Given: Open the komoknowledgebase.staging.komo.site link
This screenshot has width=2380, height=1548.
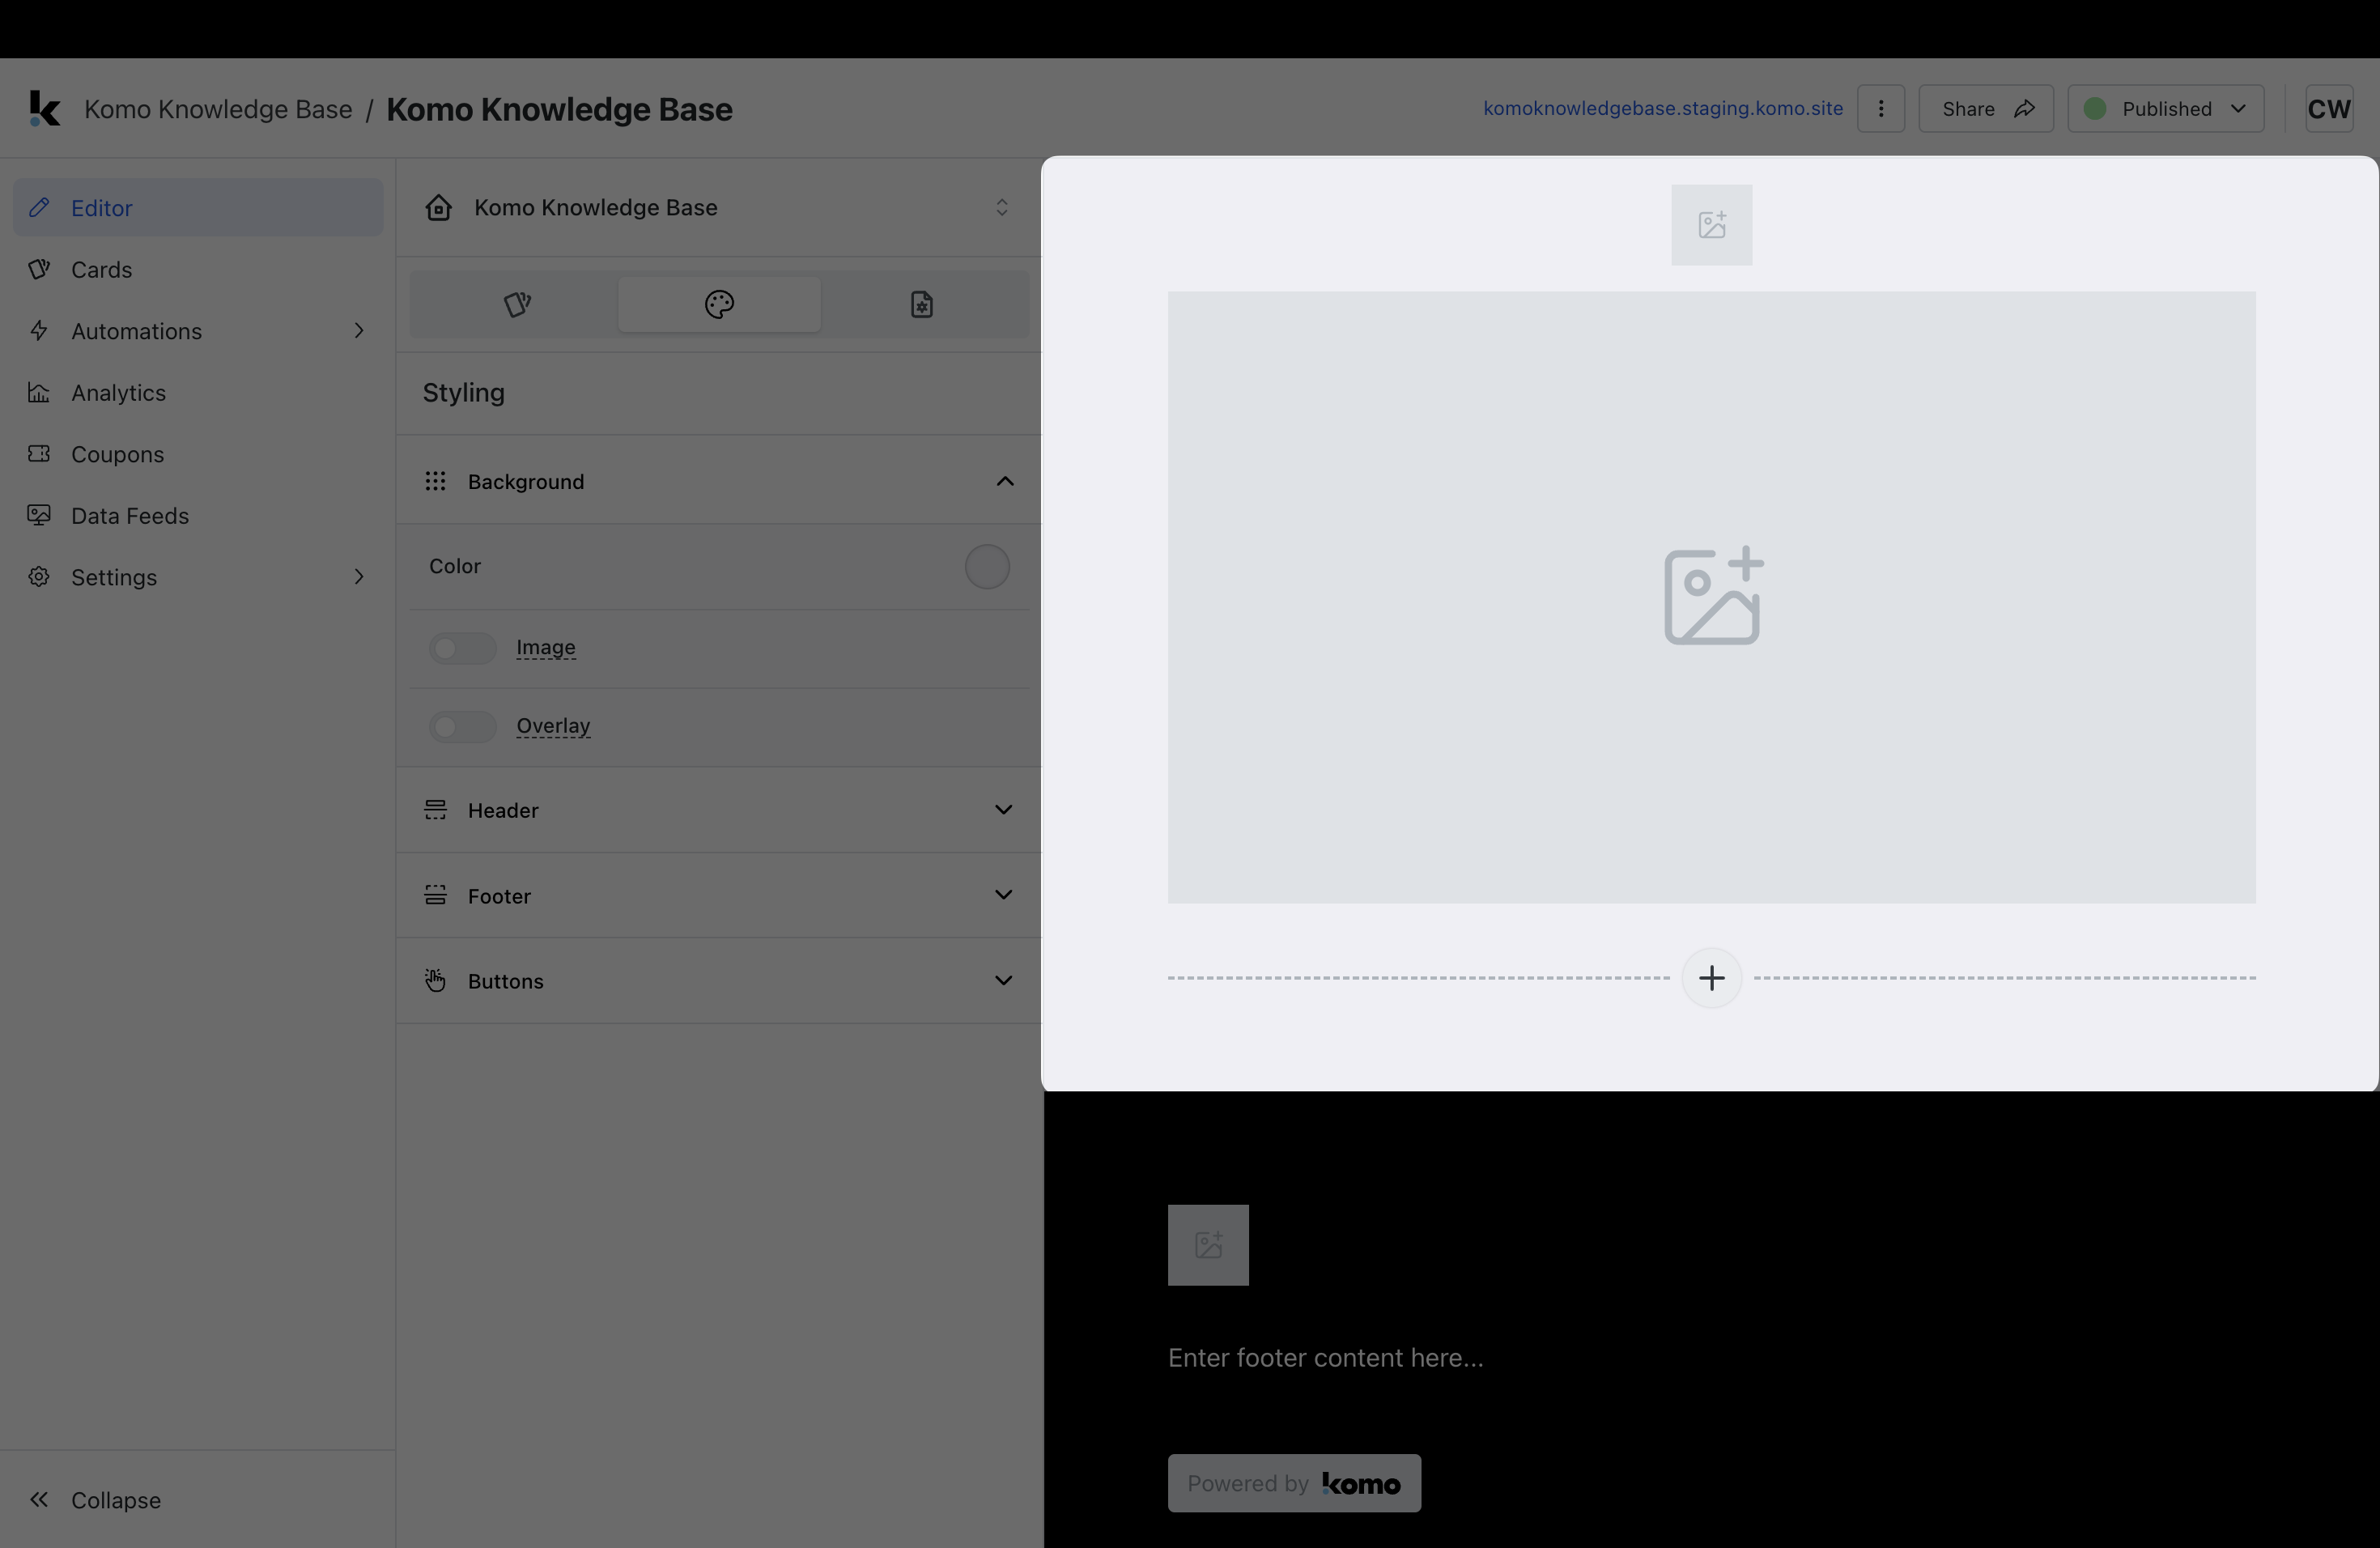Looking at the screenshot, I should [1662, 109].
